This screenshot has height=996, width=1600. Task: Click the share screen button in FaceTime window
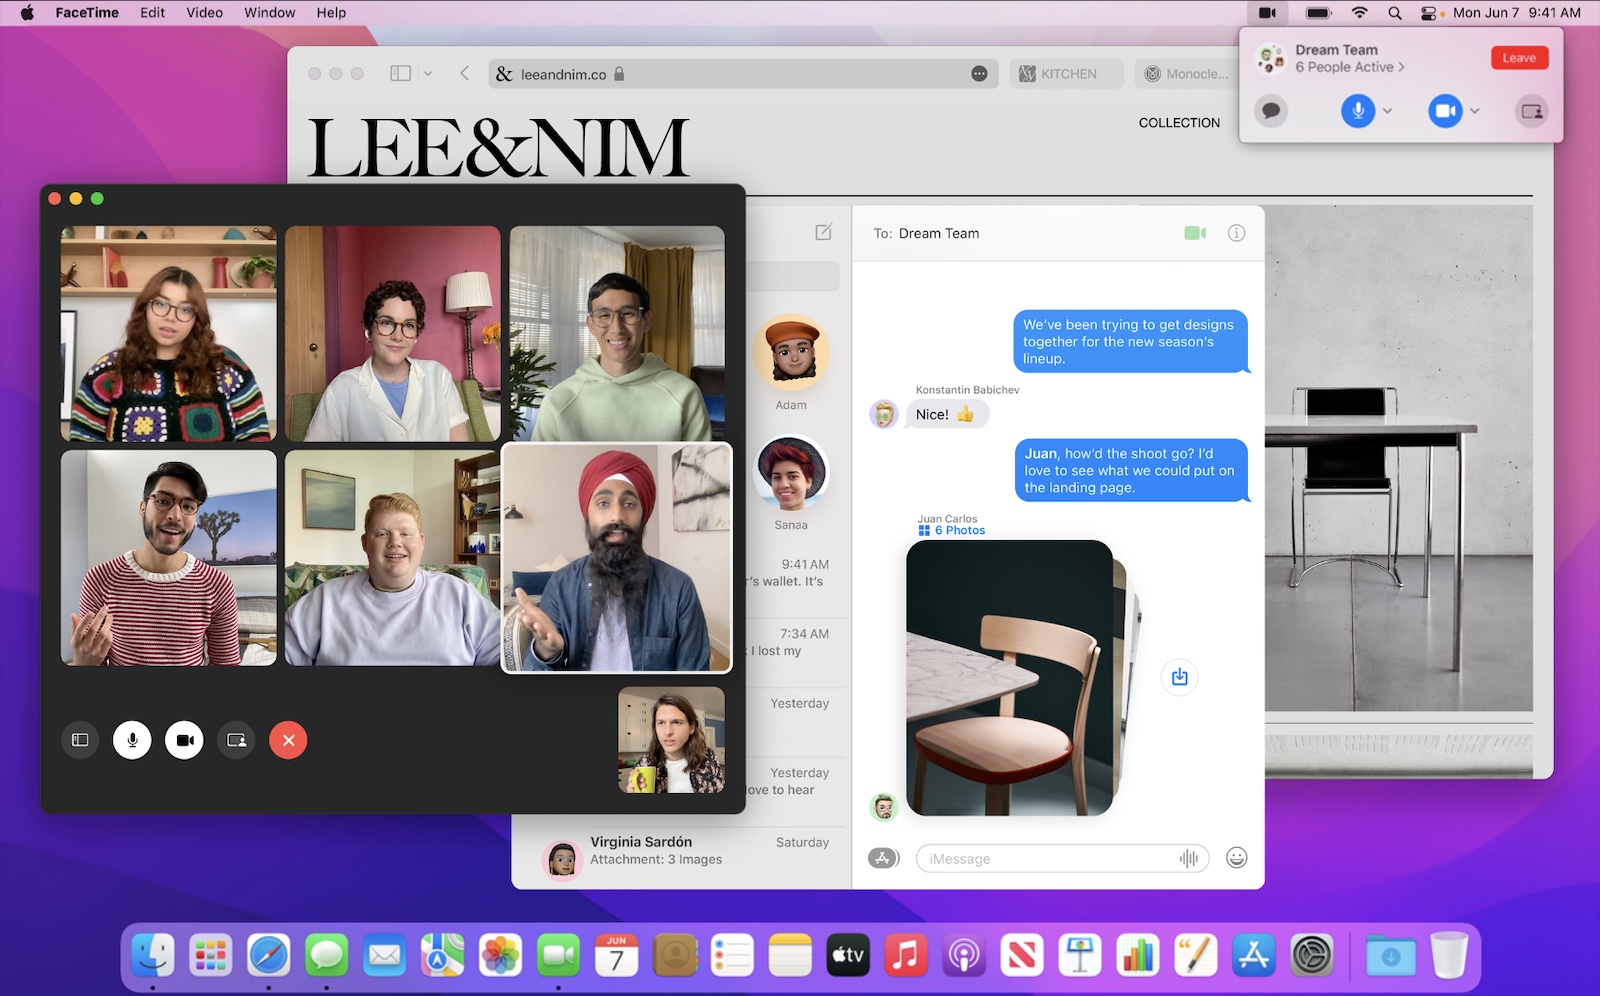pos(236,740)
